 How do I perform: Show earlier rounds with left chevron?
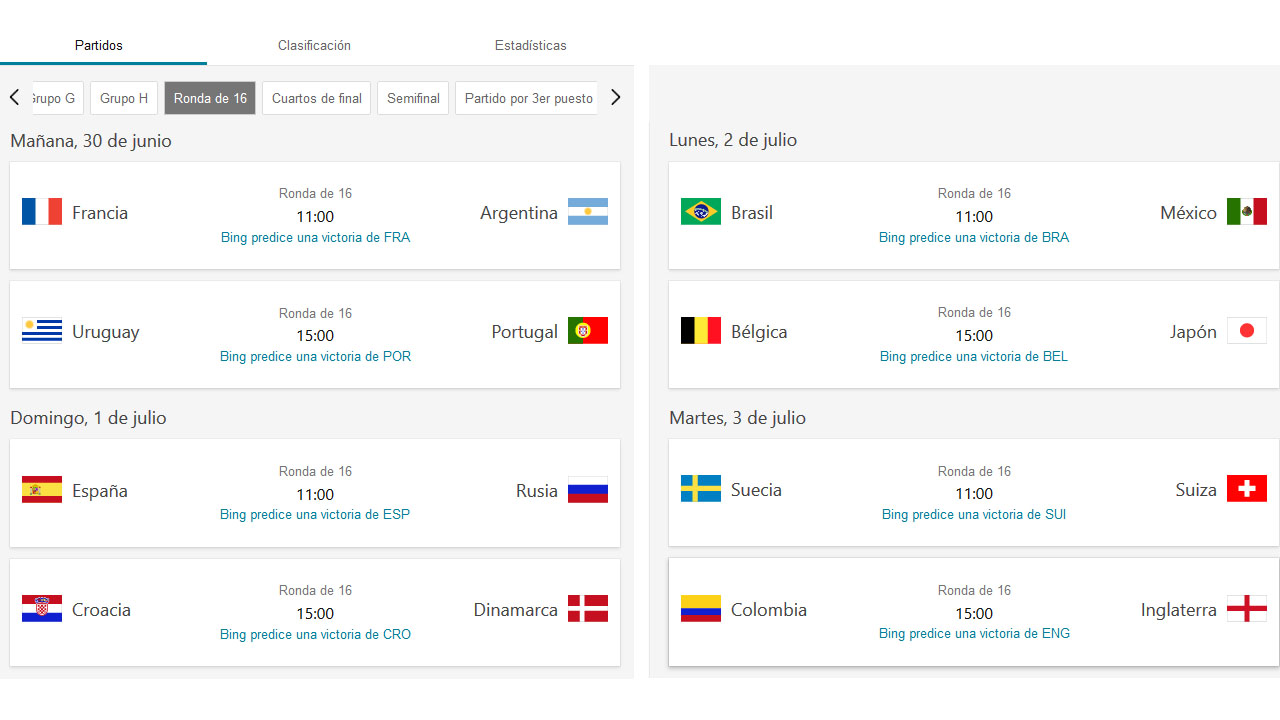[14, 98]
